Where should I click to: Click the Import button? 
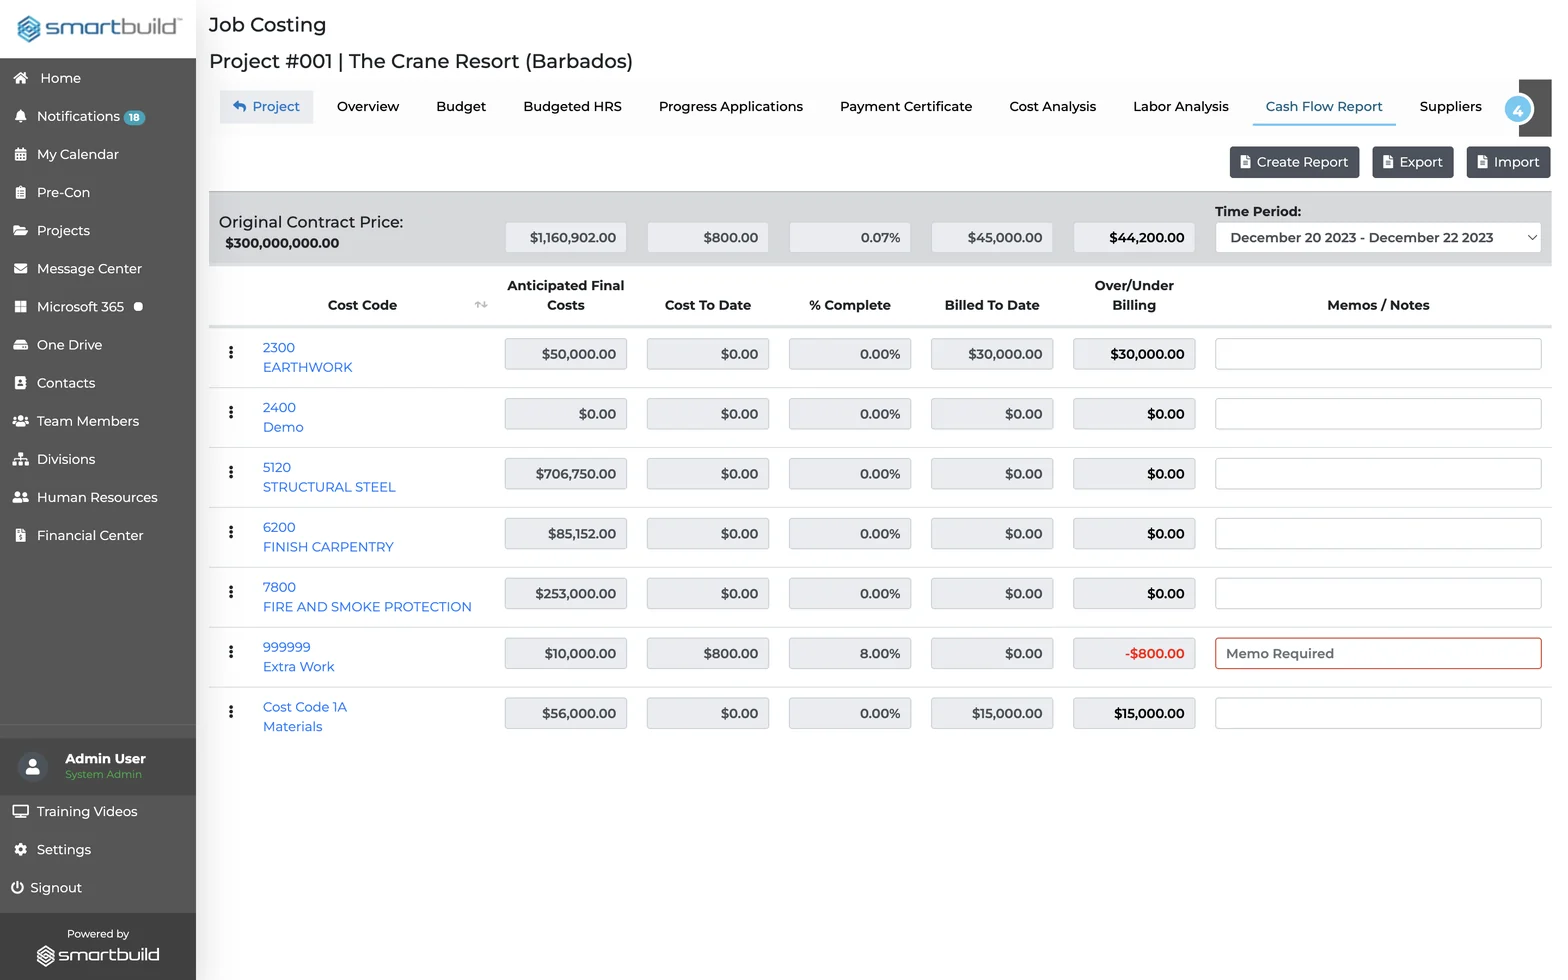(x=1508, y=162)
